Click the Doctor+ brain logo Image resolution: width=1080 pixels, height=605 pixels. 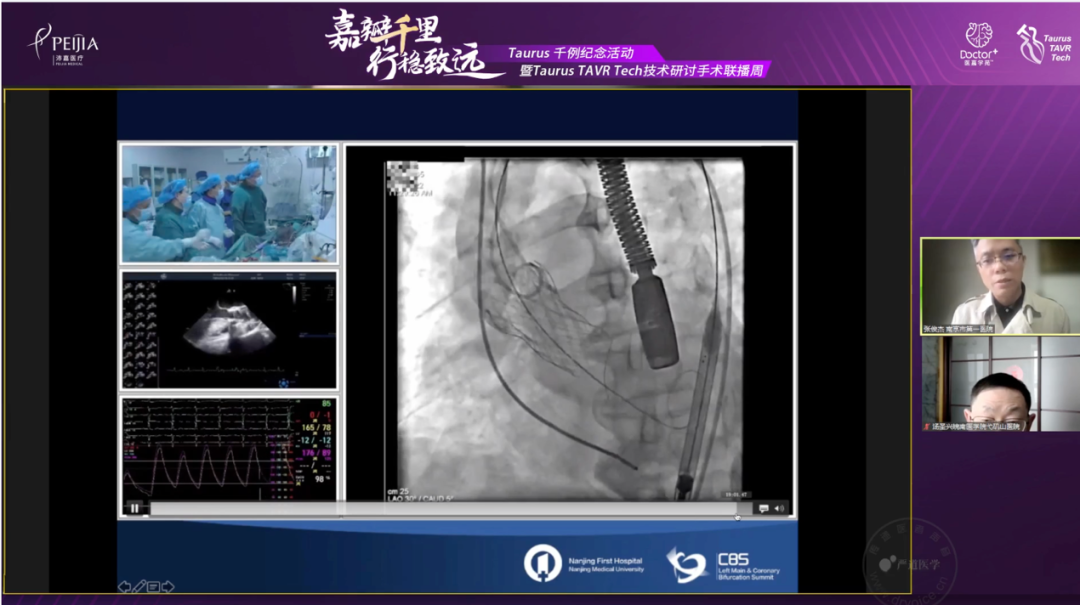[x=978, y=42]
